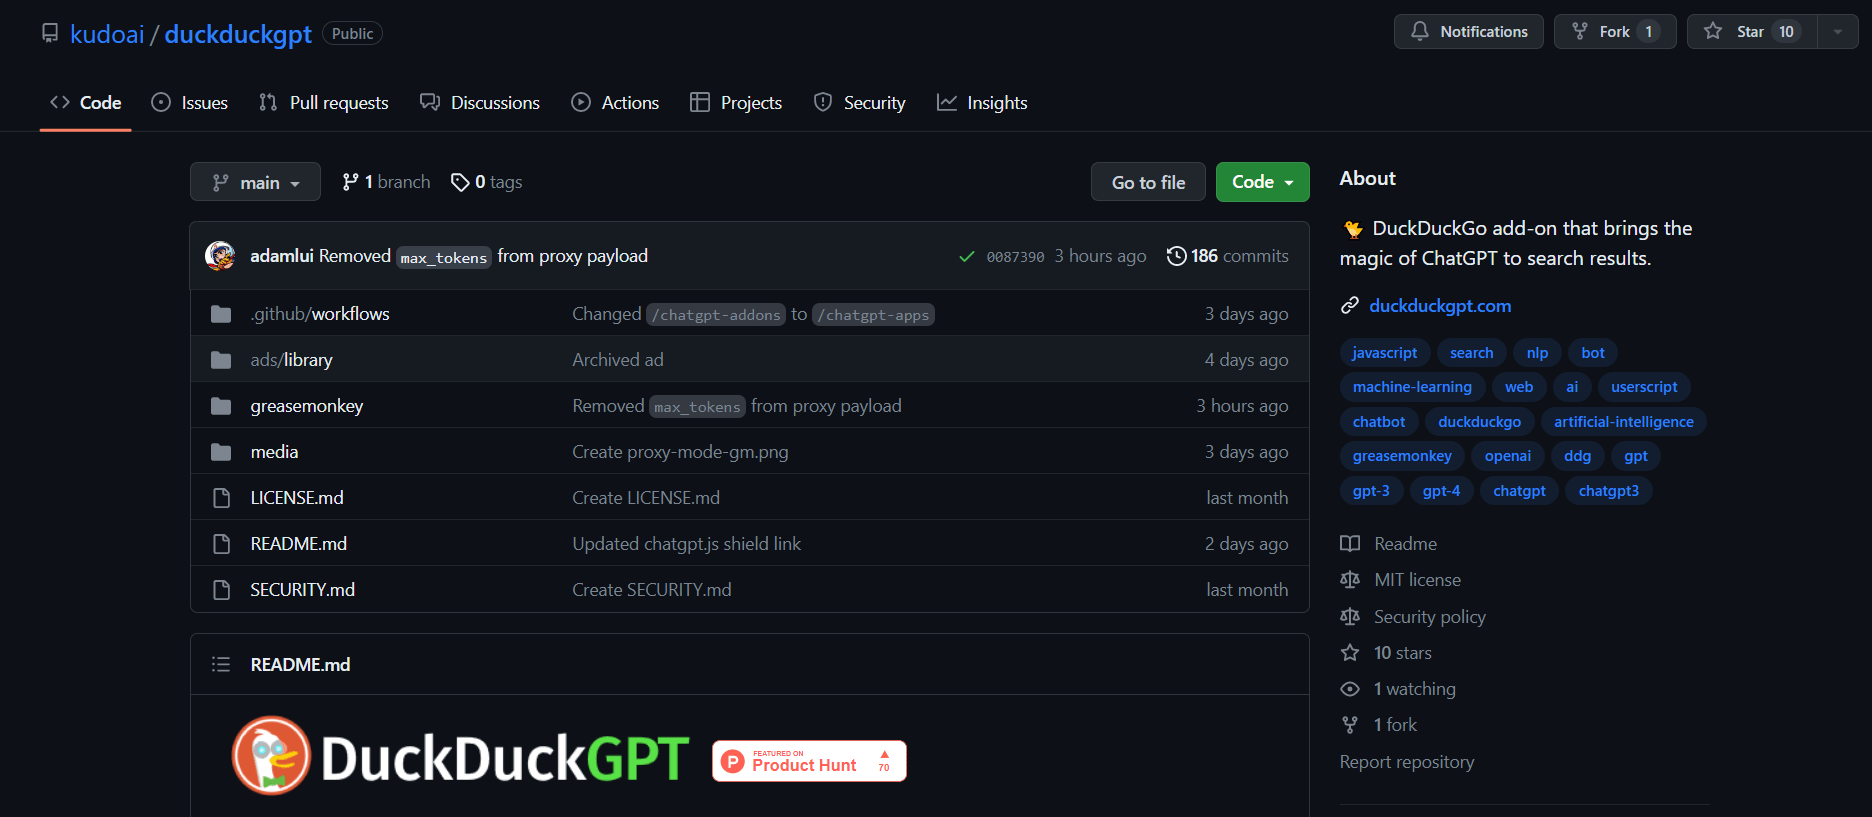Screen dimensions: 1872x817
Task: Open the ads/library folder
Action: [x=291, y=360]
